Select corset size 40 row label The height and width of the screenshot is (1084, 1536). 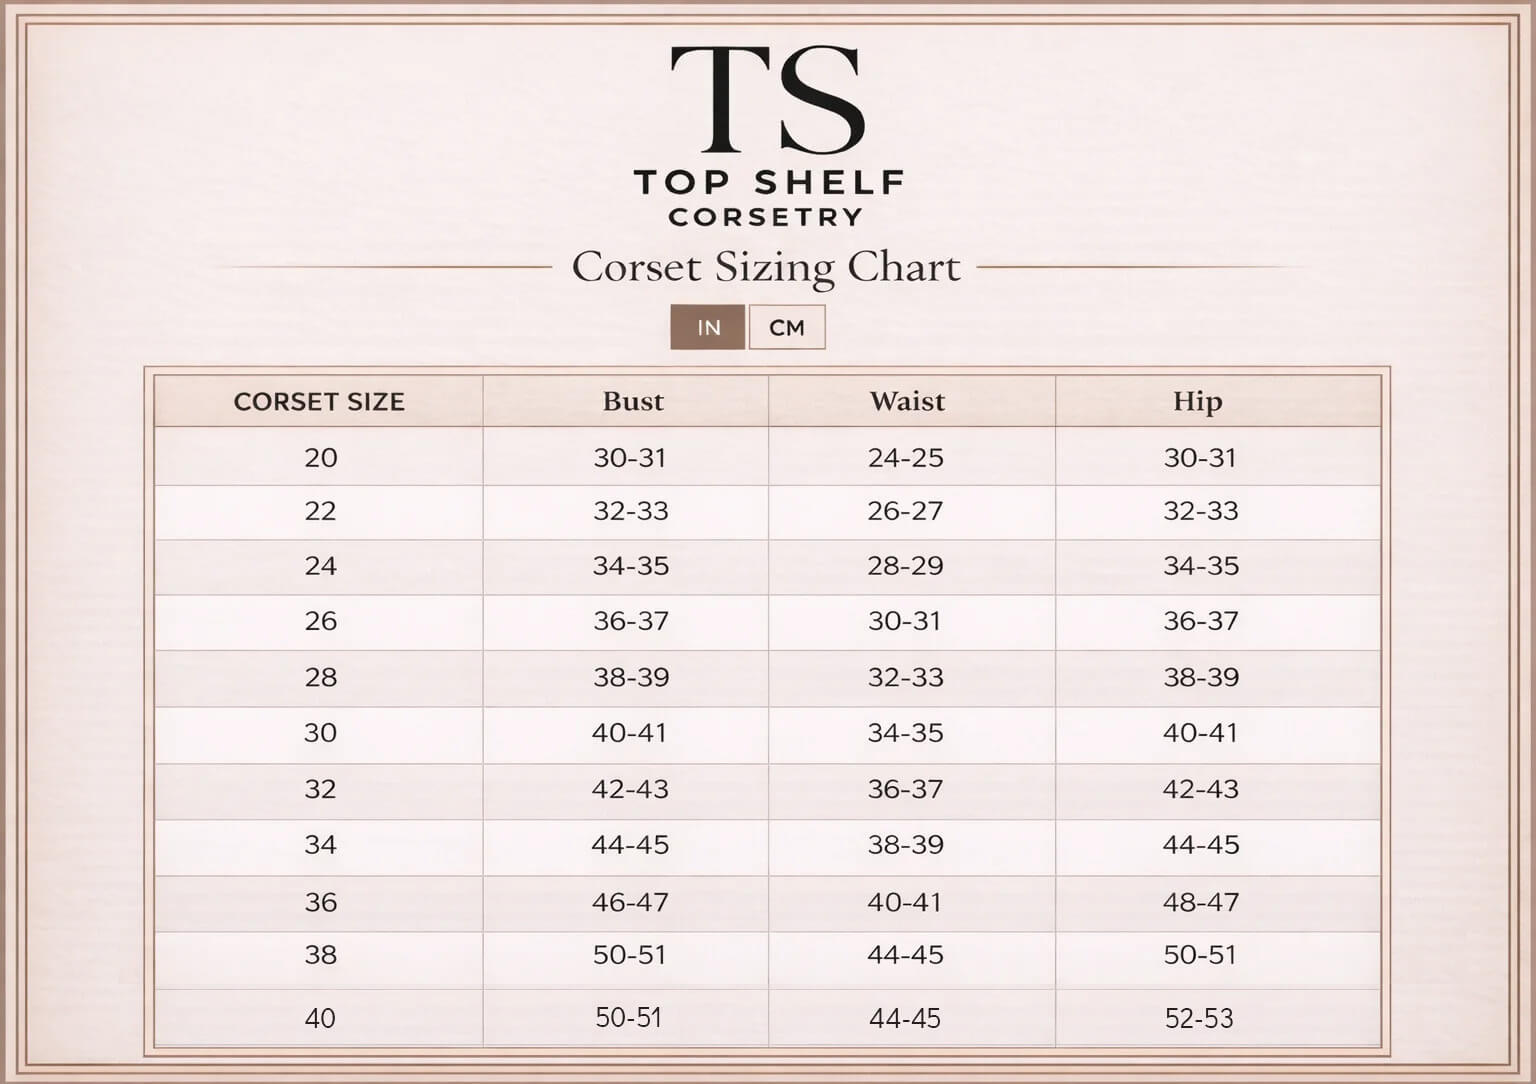tap(320, 1018)
